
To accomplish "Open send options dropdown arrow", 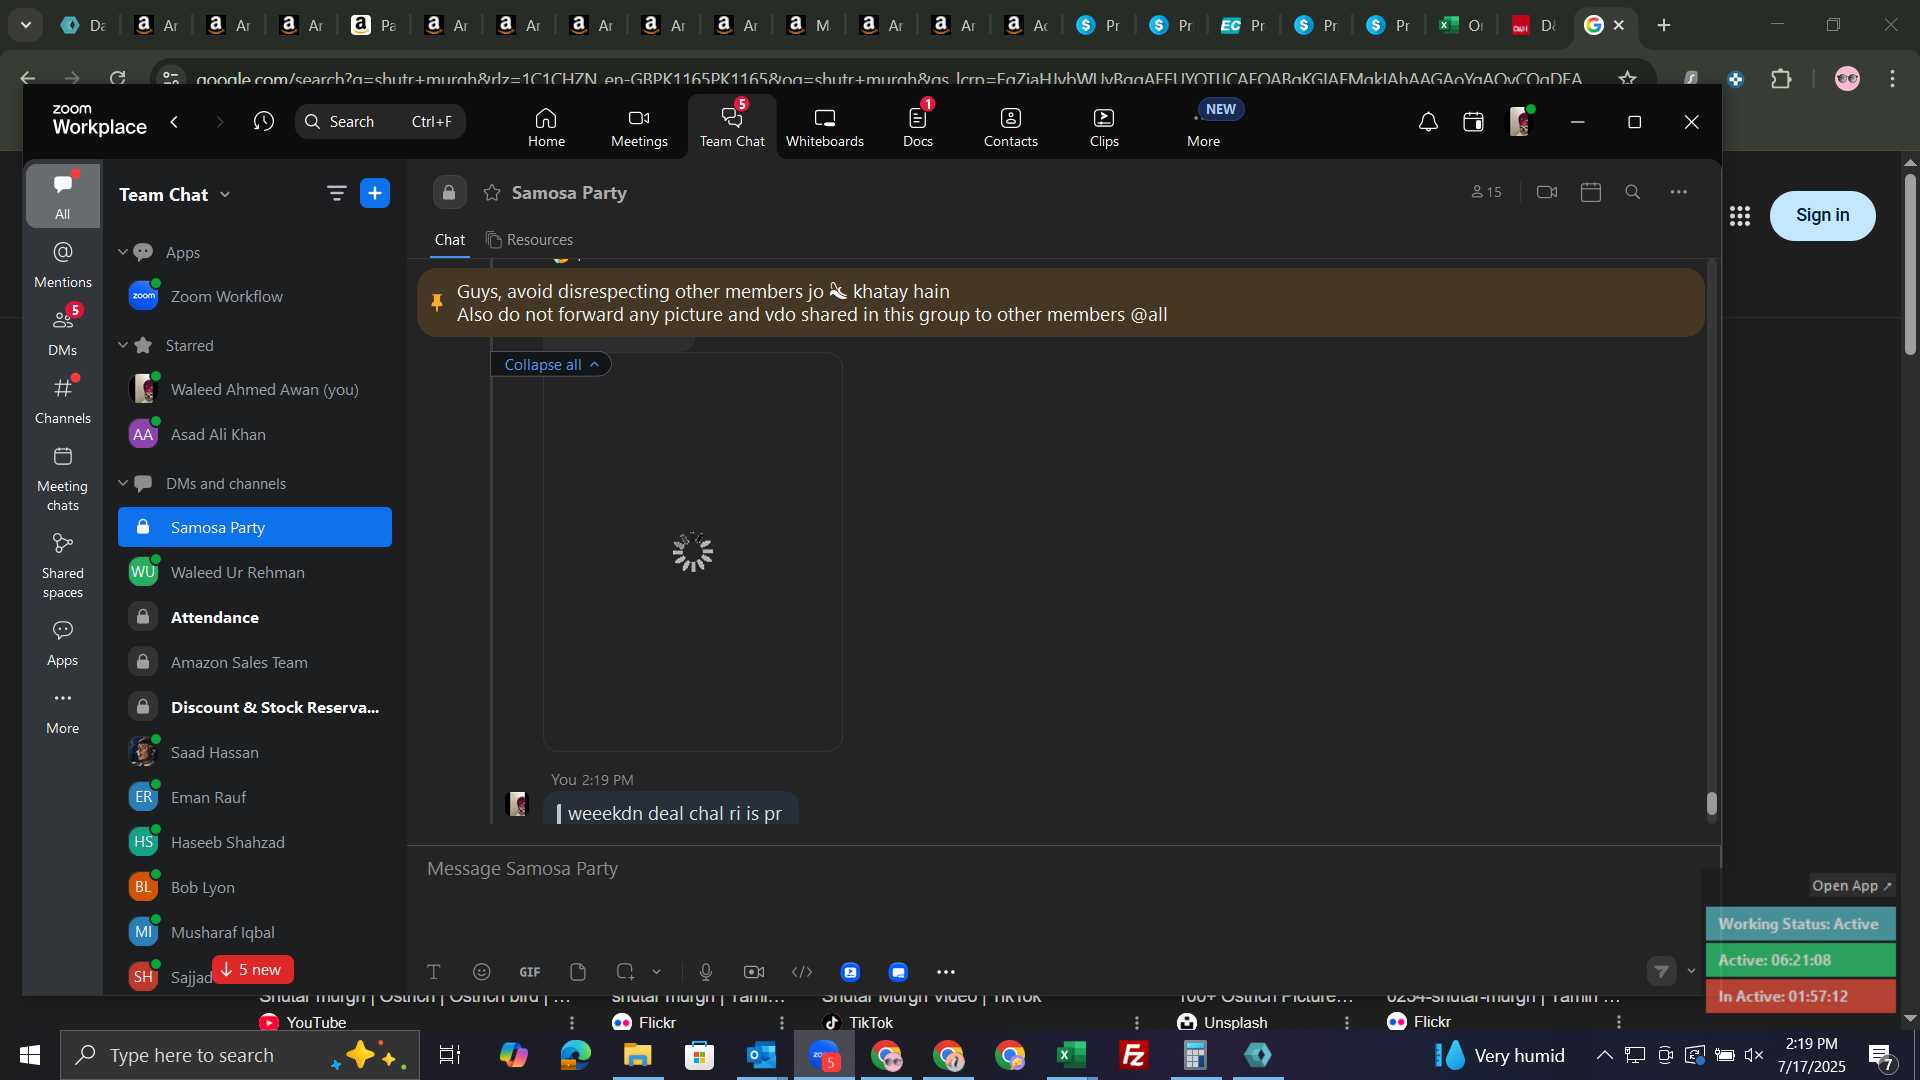I will click(1692, 971).
